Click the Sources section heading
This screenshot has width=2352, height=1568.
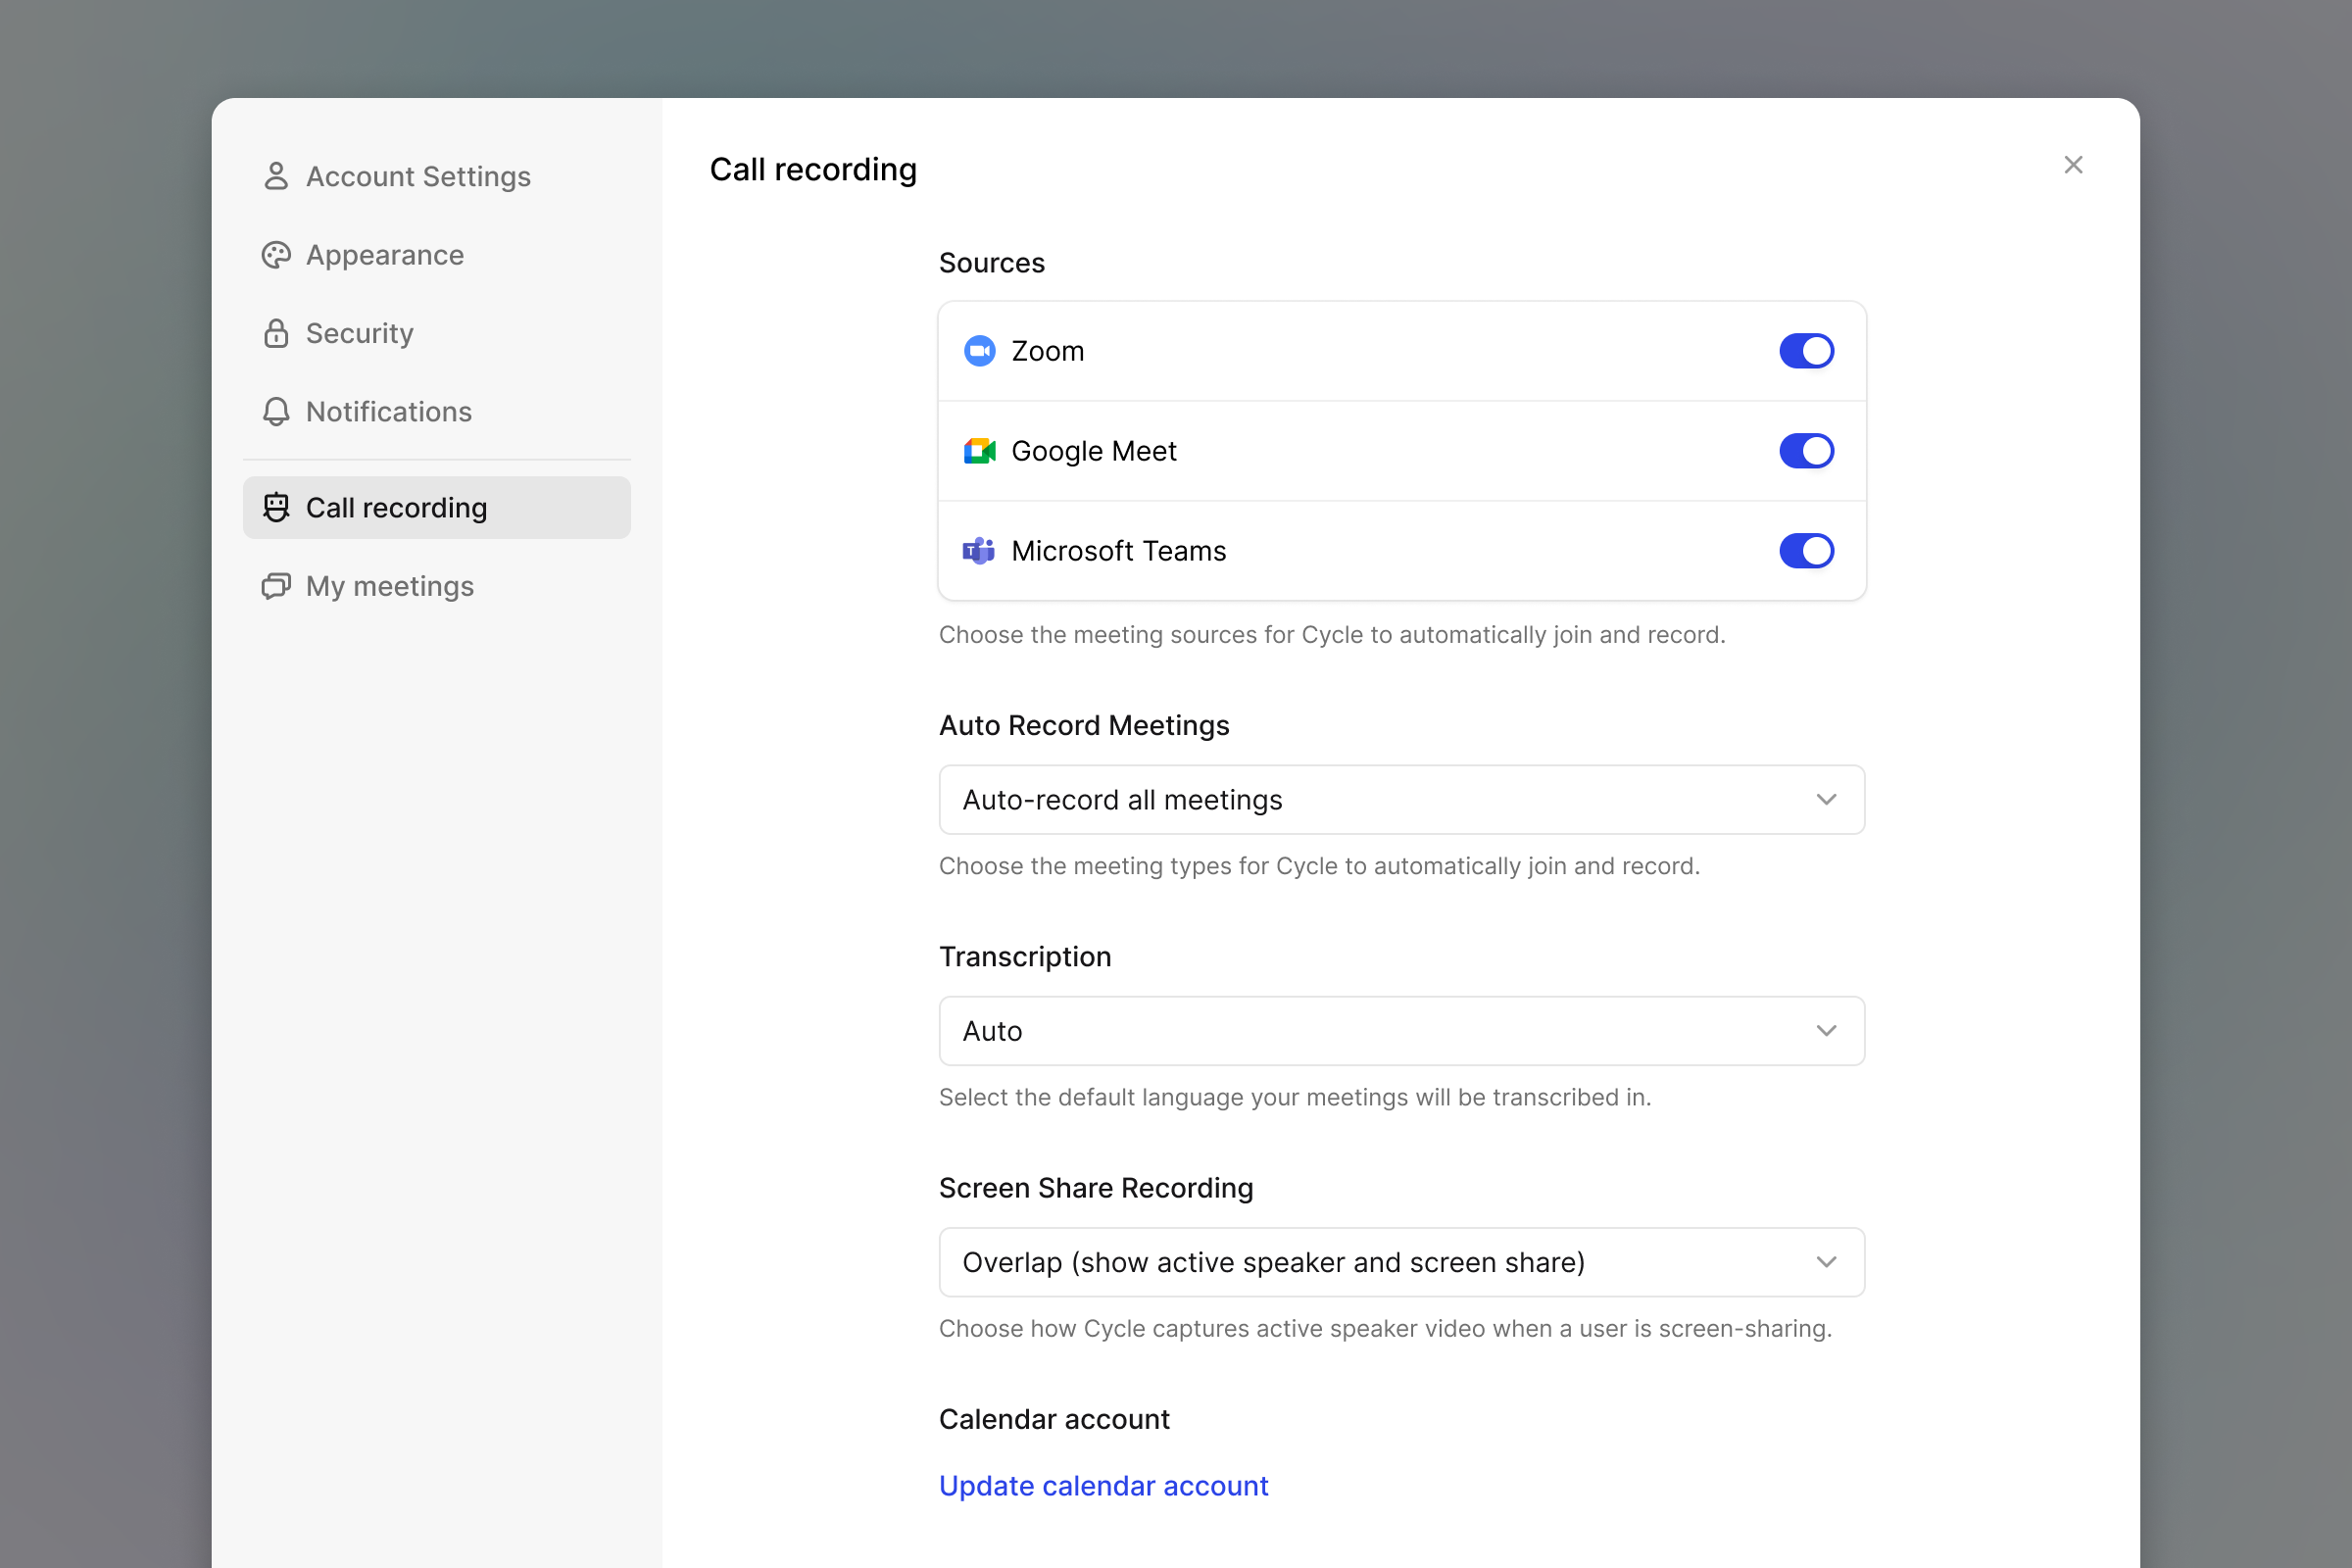(x=991, y=263)
